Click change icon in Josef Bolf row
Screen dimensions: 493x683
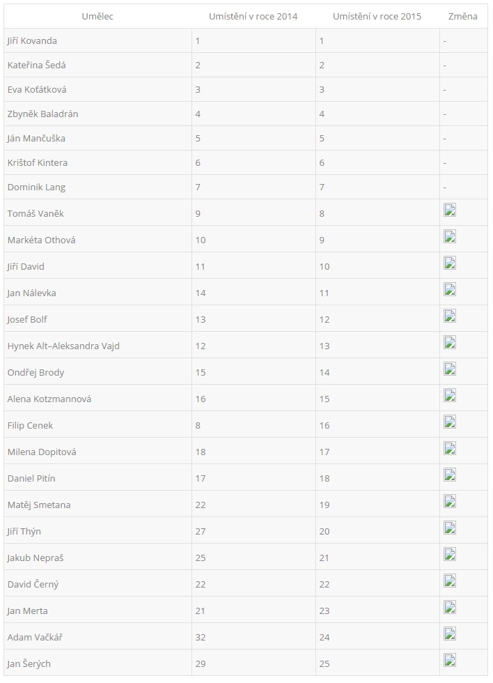pyautogui.click(x=449, y=316)
